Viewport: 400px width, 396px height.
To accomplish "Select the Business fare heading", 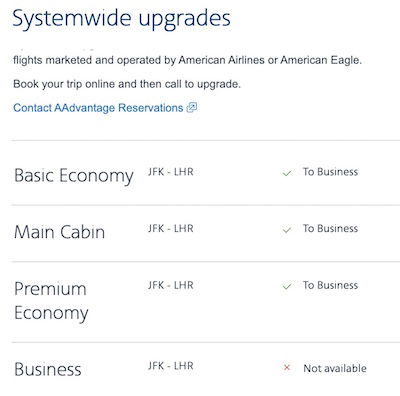I will click(48, 369).
